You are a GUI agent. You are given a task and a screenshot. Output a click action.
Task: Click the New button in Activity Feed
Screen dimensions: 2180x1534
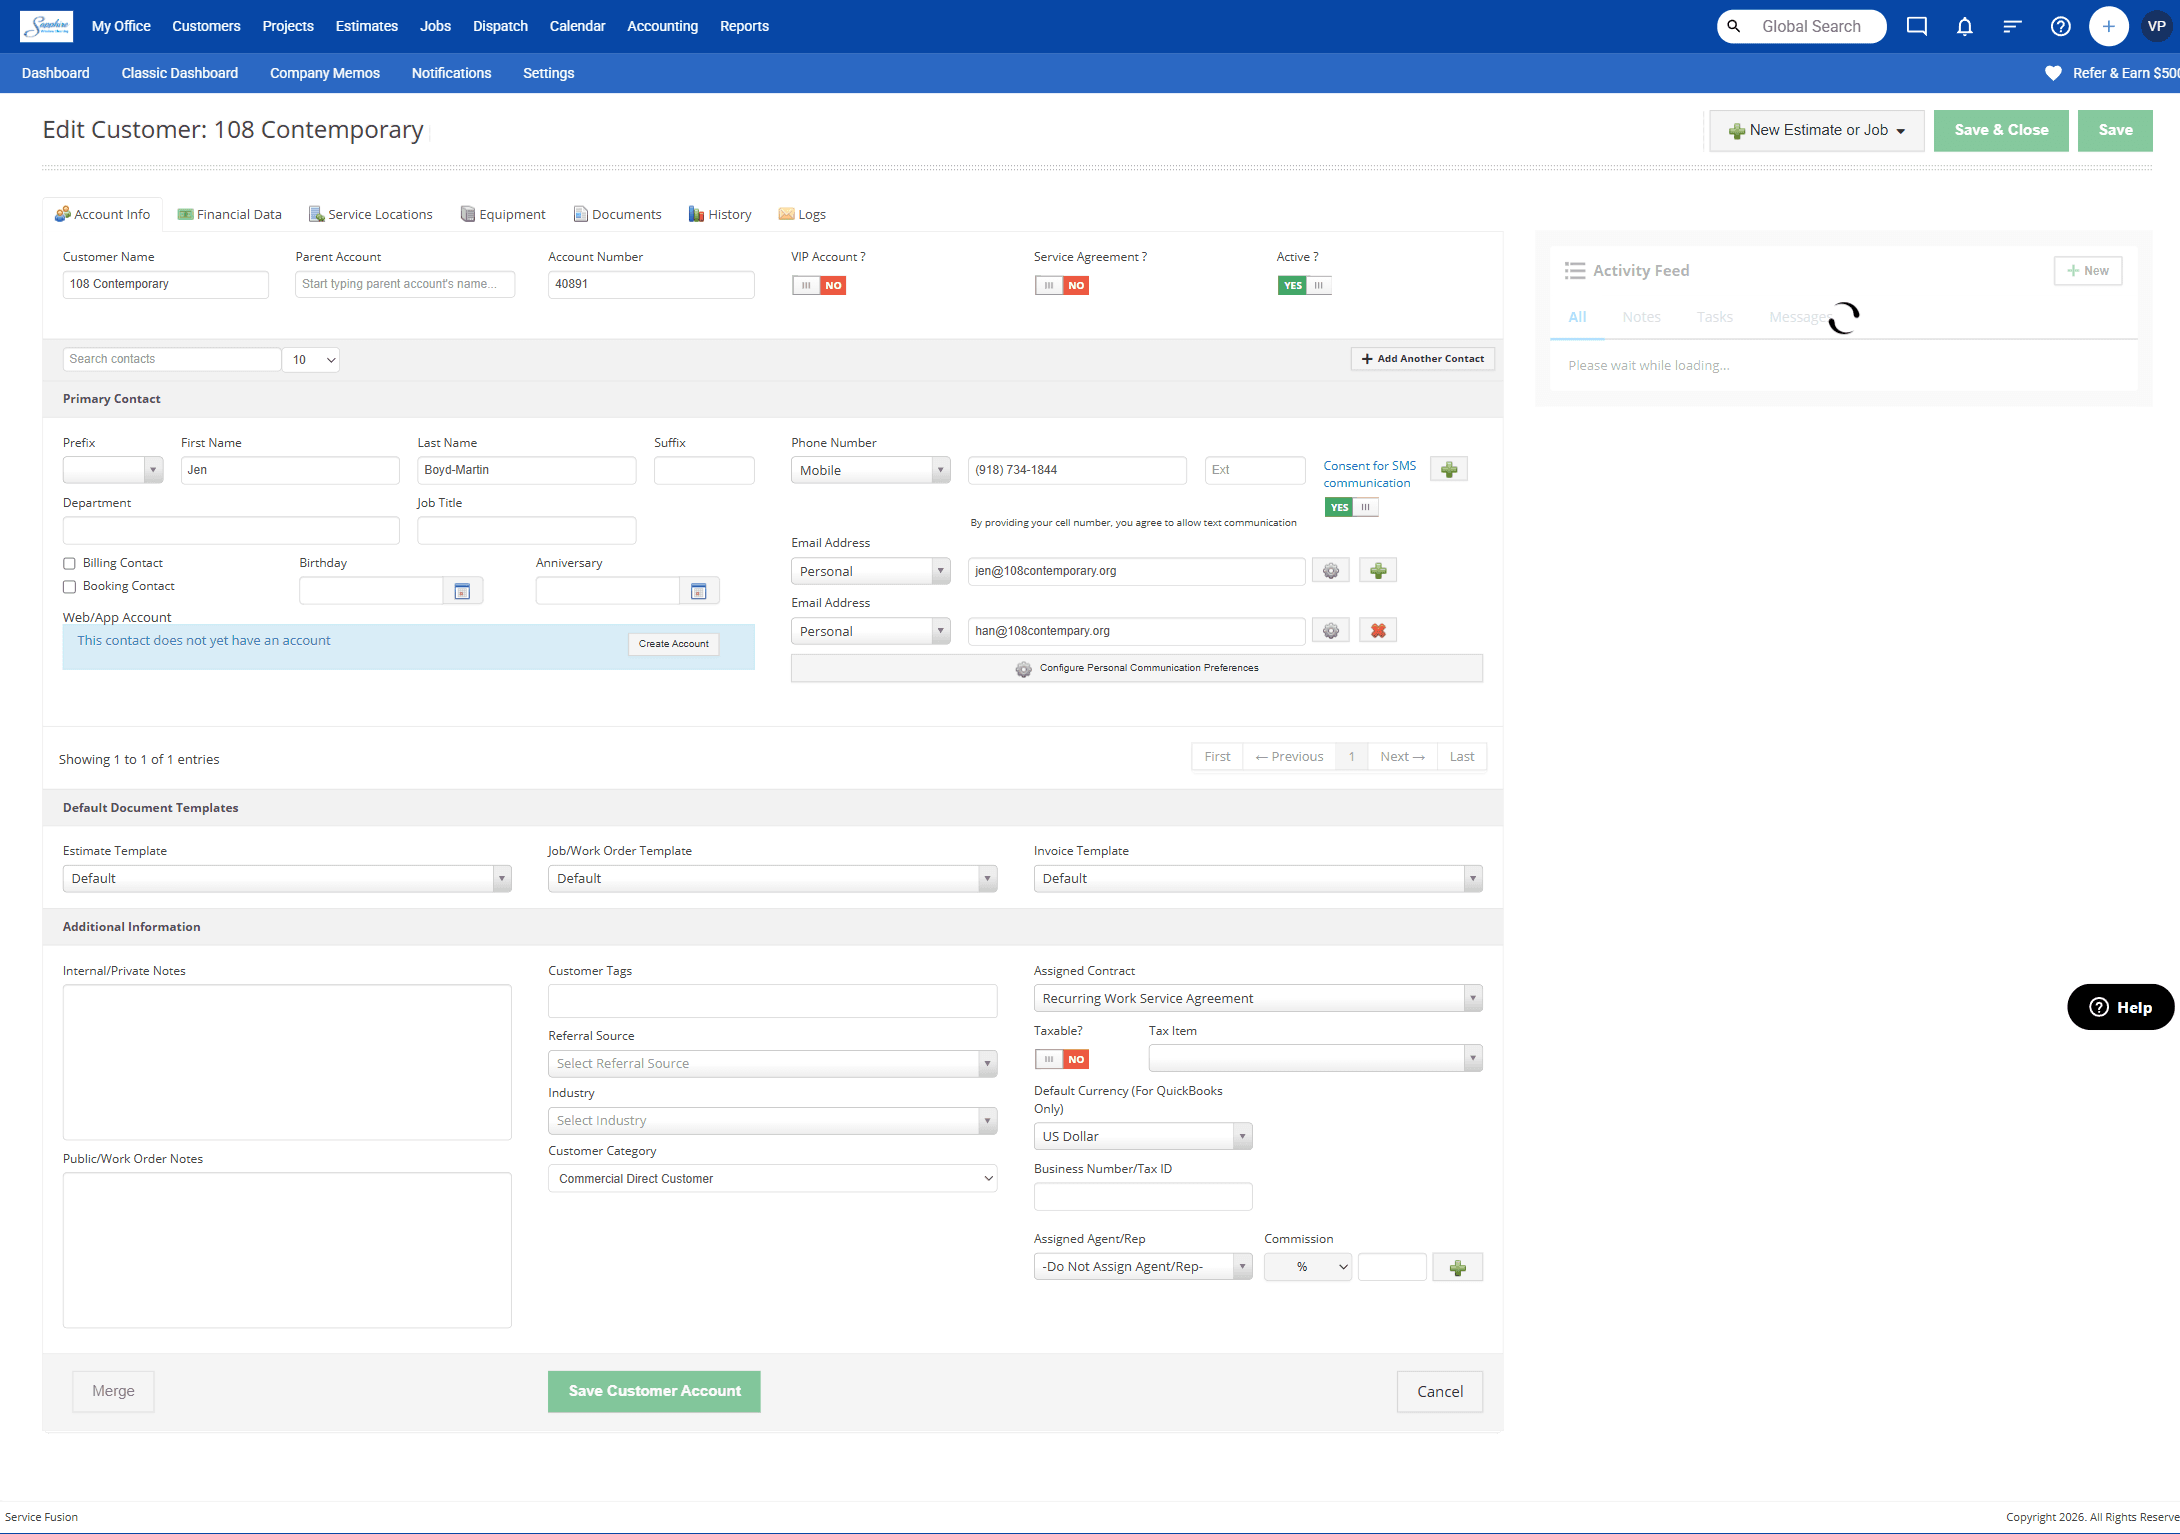[x=2088, y=271]
